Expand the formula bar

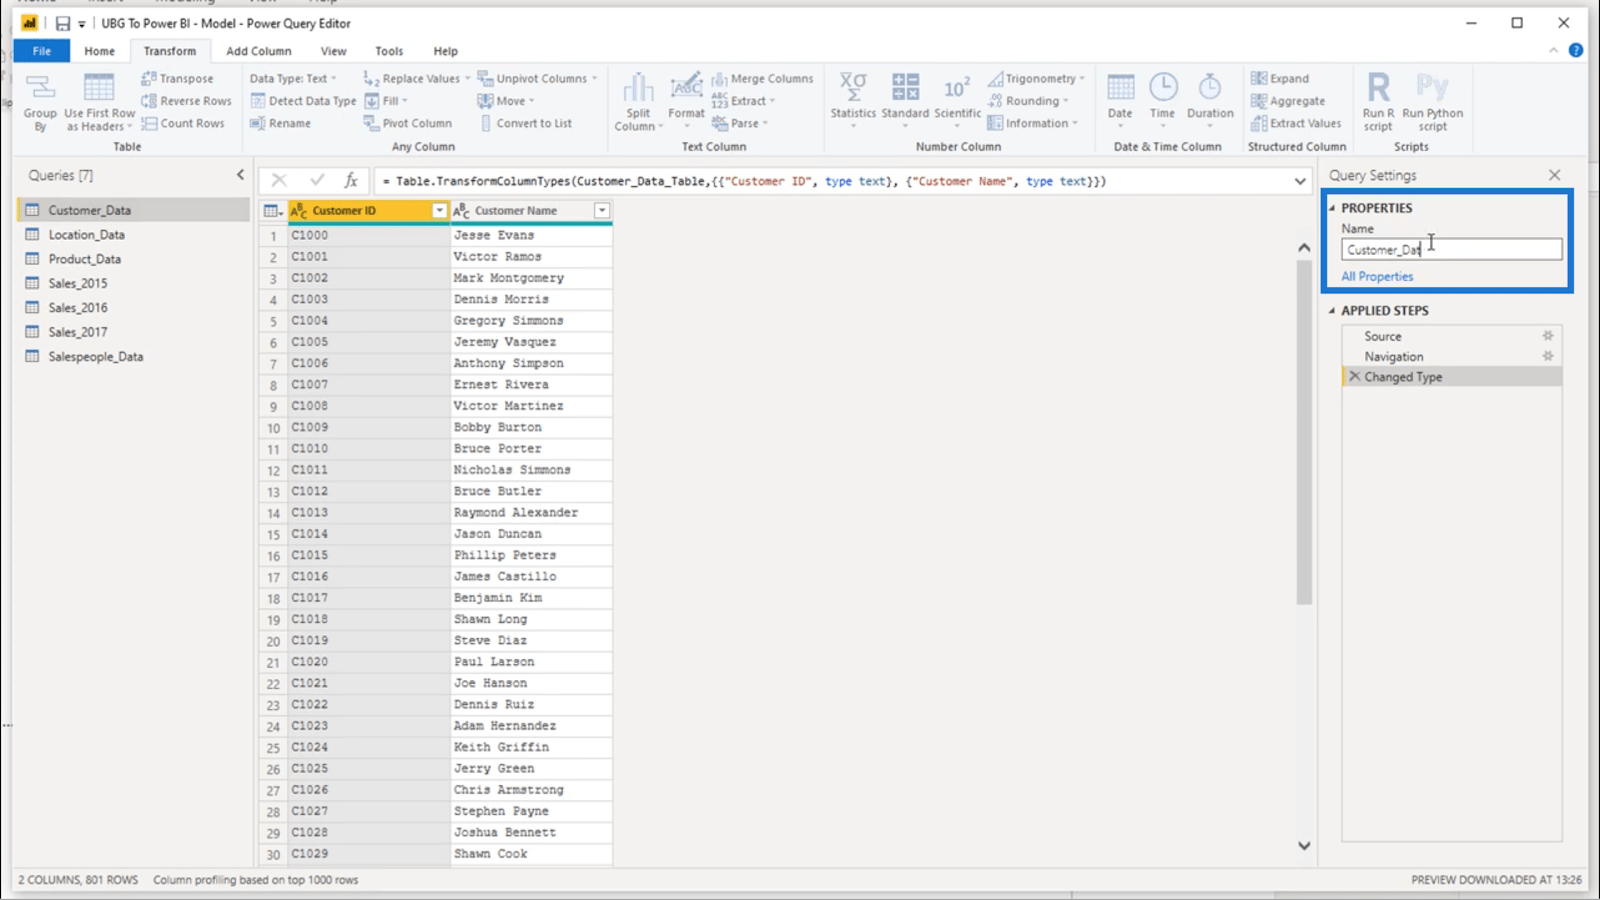(1300, 181)
